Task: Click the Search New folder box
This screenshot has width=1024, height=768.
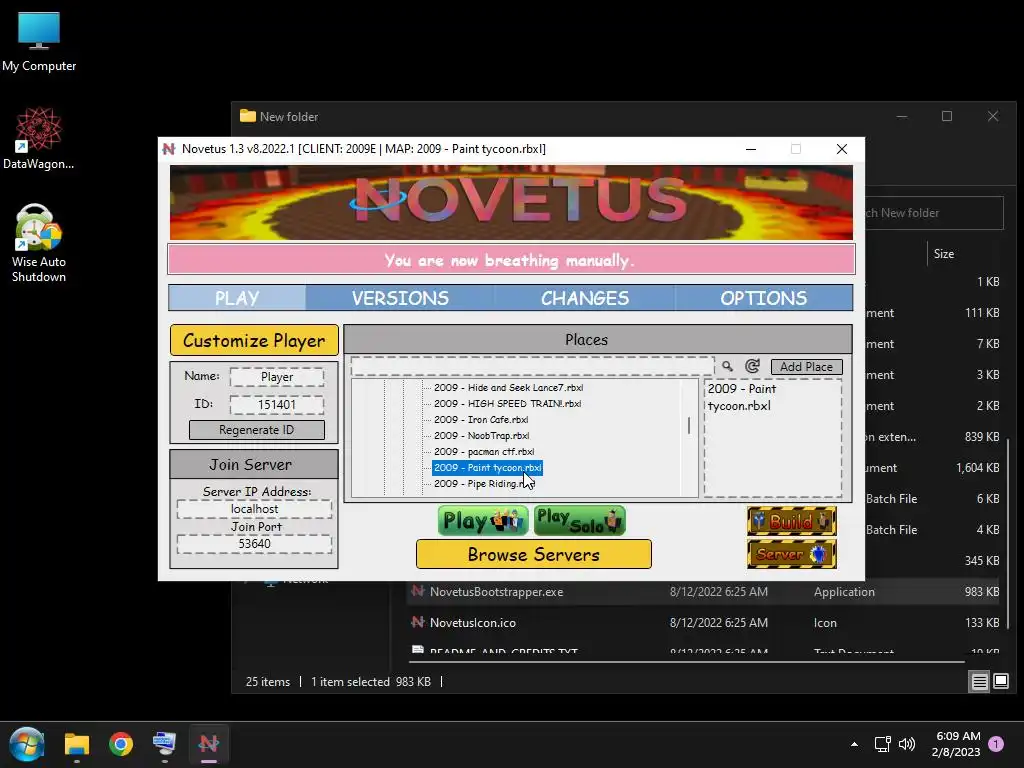Action: point(934,213)
